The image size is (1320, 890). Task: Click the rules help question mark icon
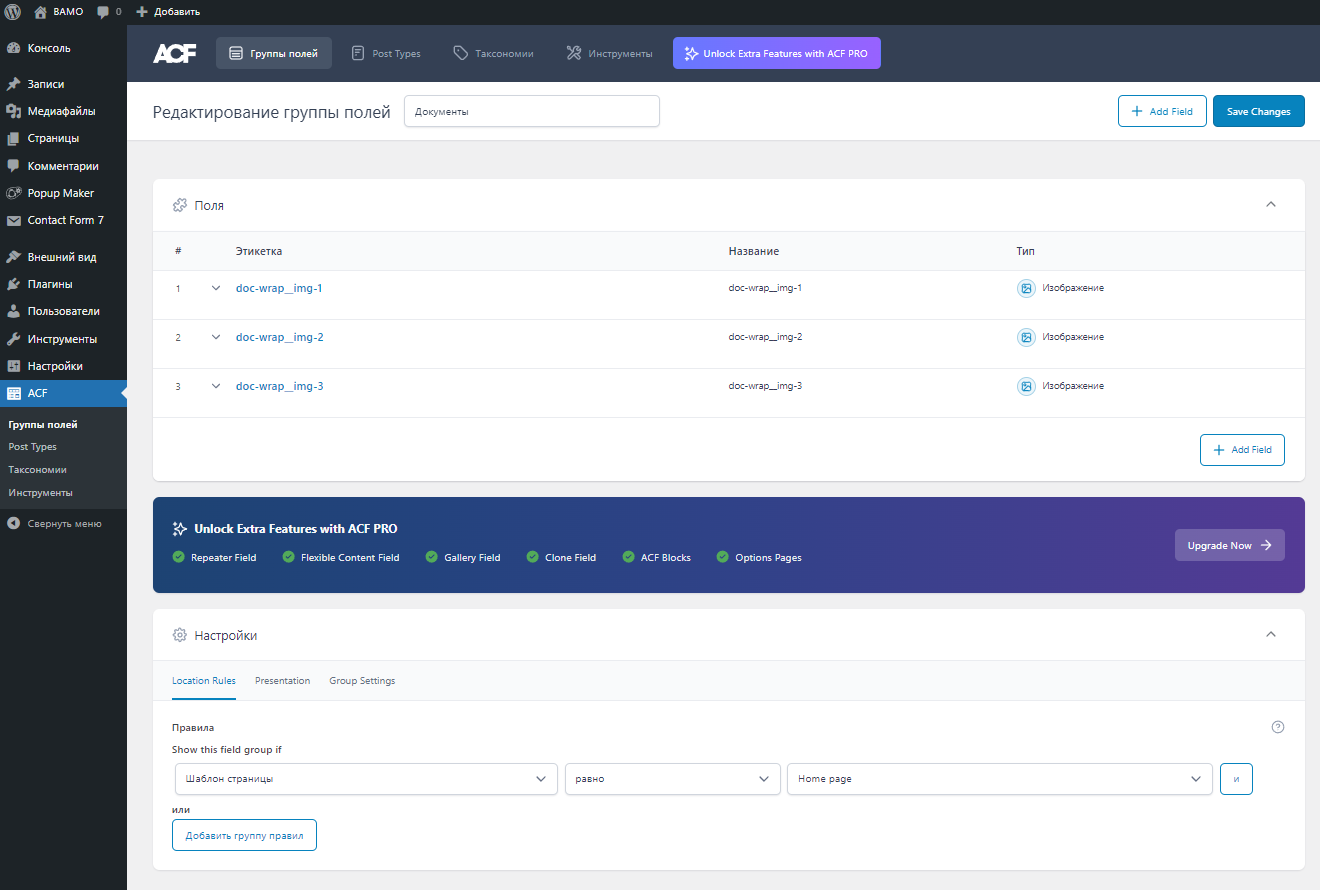(1278, 727)
